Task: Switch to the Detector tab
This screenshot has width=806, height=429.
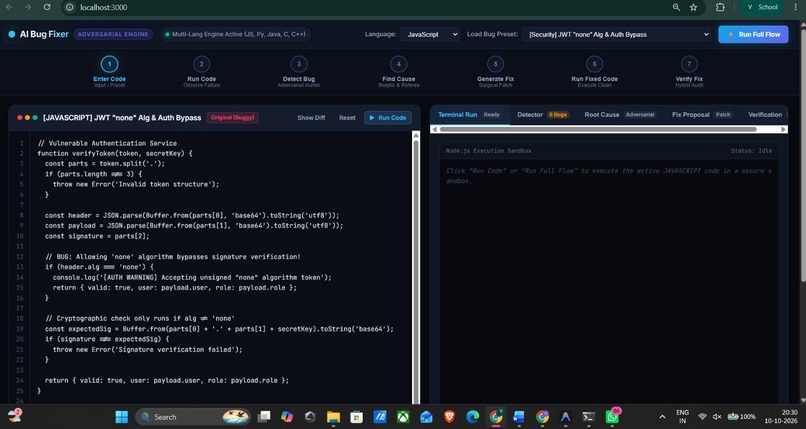Action: [x=542, y=115]
